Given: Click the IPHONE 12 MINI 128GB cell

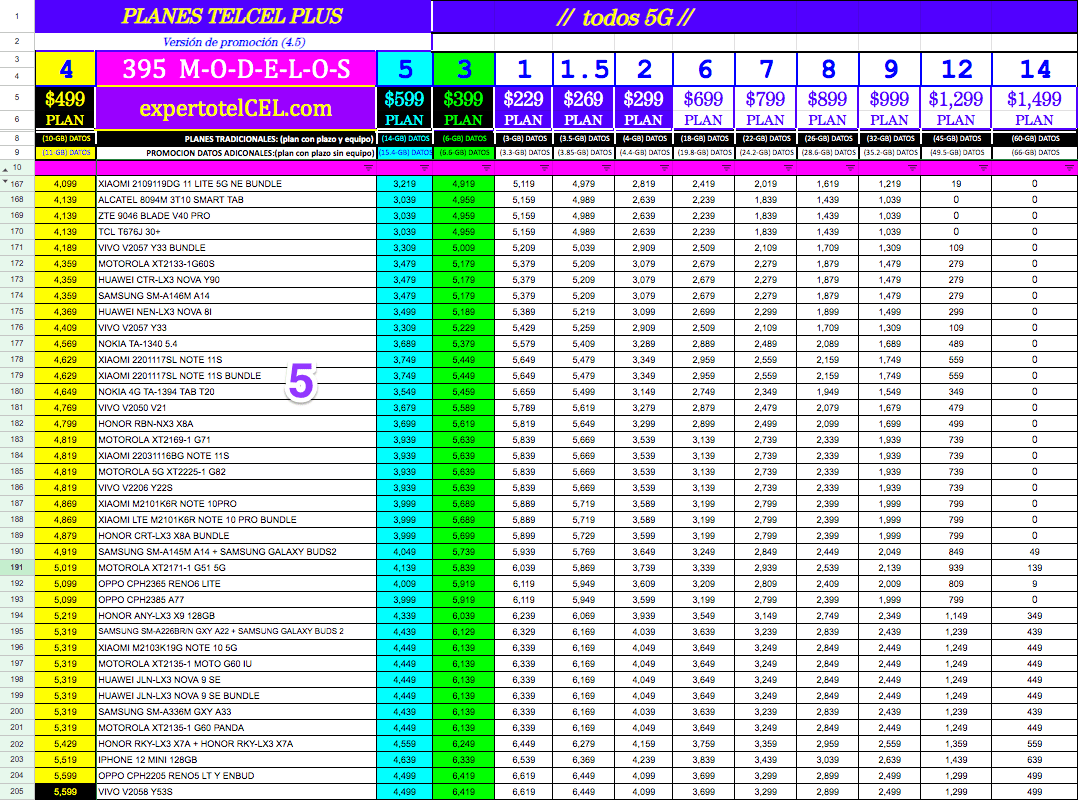Looking at the screenshot, I should [236, 759].
